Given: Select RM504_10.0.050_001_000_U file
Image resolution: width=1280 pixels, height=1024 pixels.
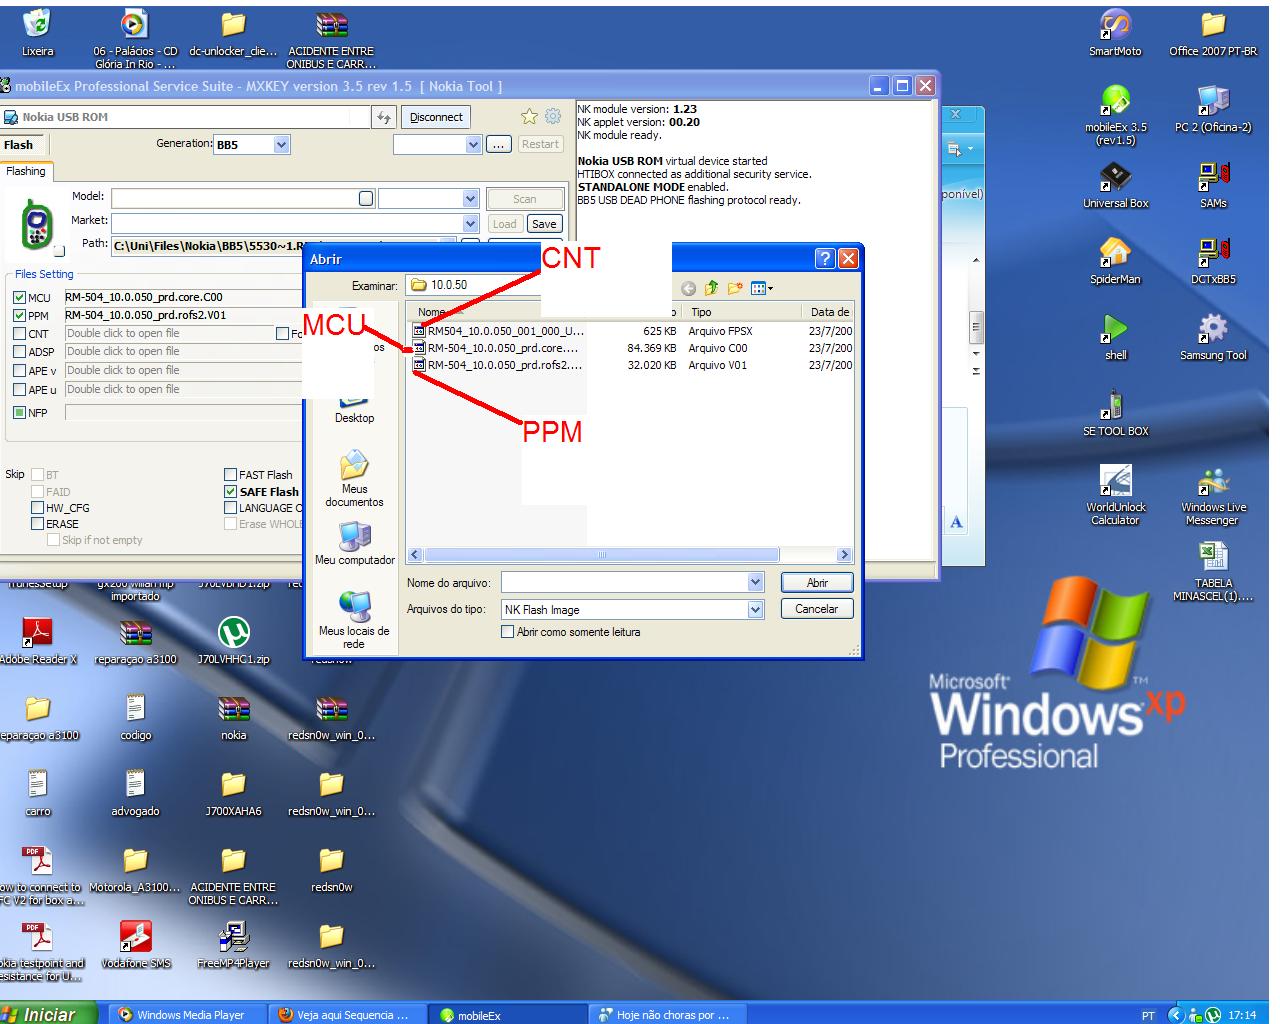Looking at the screenshot, I should (x=498, y=331).
